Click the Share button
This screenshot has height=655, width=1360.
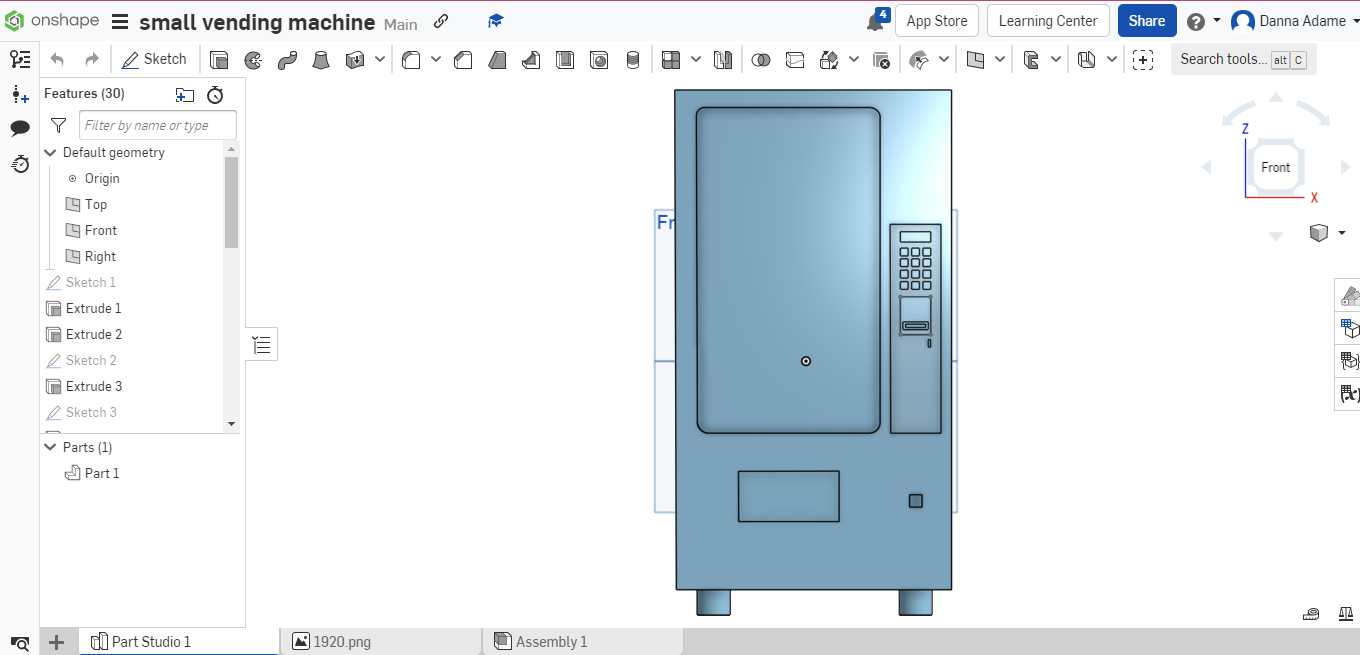click(1147, 20)
